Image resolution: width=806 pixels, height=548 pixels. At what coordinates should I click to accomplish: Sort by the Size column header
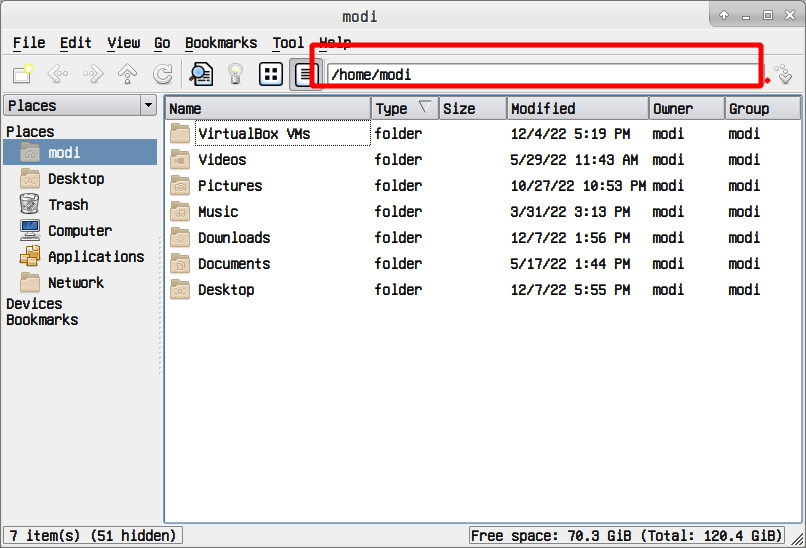tap(472, 108)
